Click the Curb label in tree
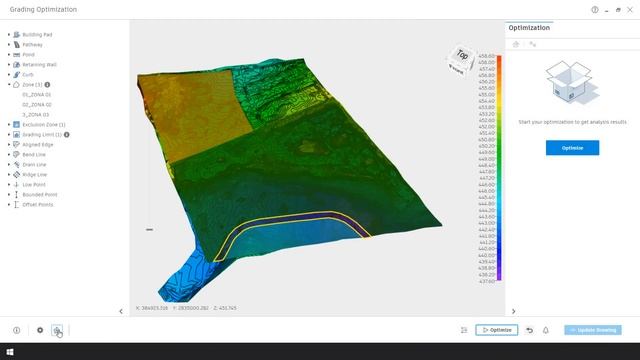The height and width of the screenshot is (360, 640). click(x=28, y=75)
